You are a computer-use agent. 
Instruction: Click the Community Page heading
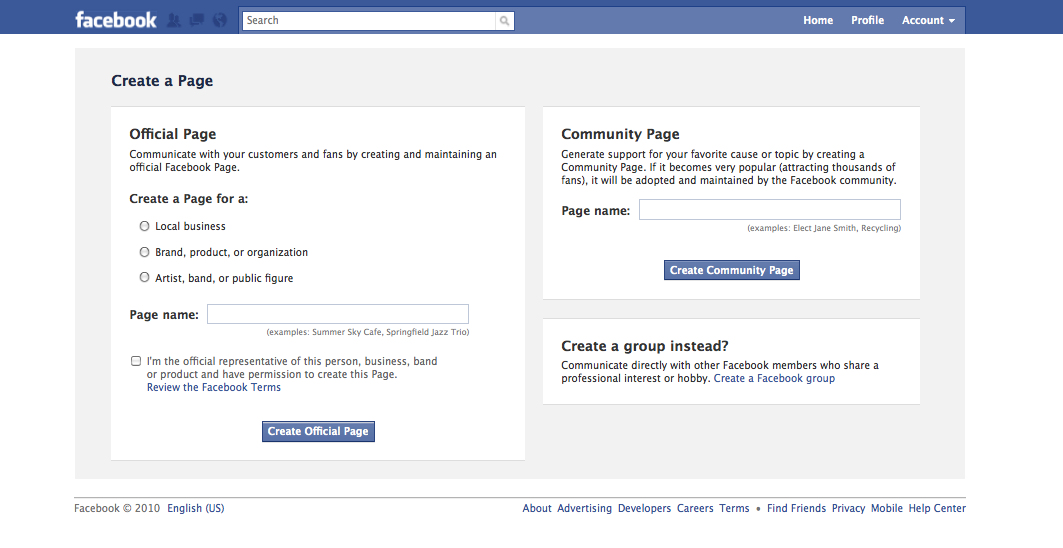tap(620, 134)
